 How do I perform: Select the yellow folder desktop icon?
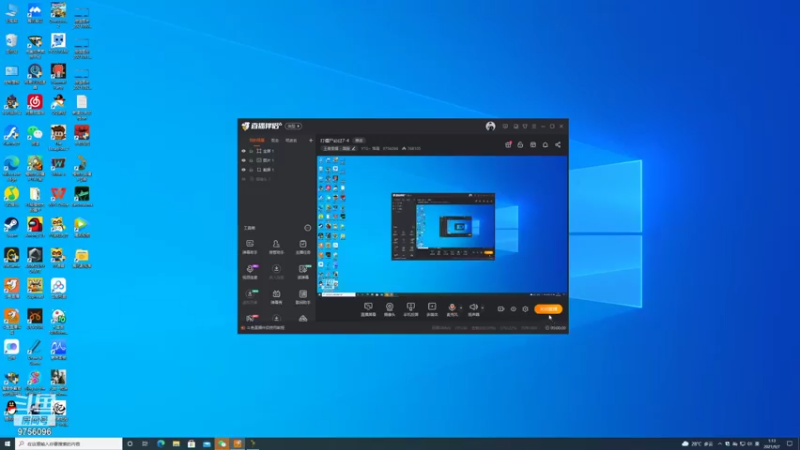pos(82,258)
